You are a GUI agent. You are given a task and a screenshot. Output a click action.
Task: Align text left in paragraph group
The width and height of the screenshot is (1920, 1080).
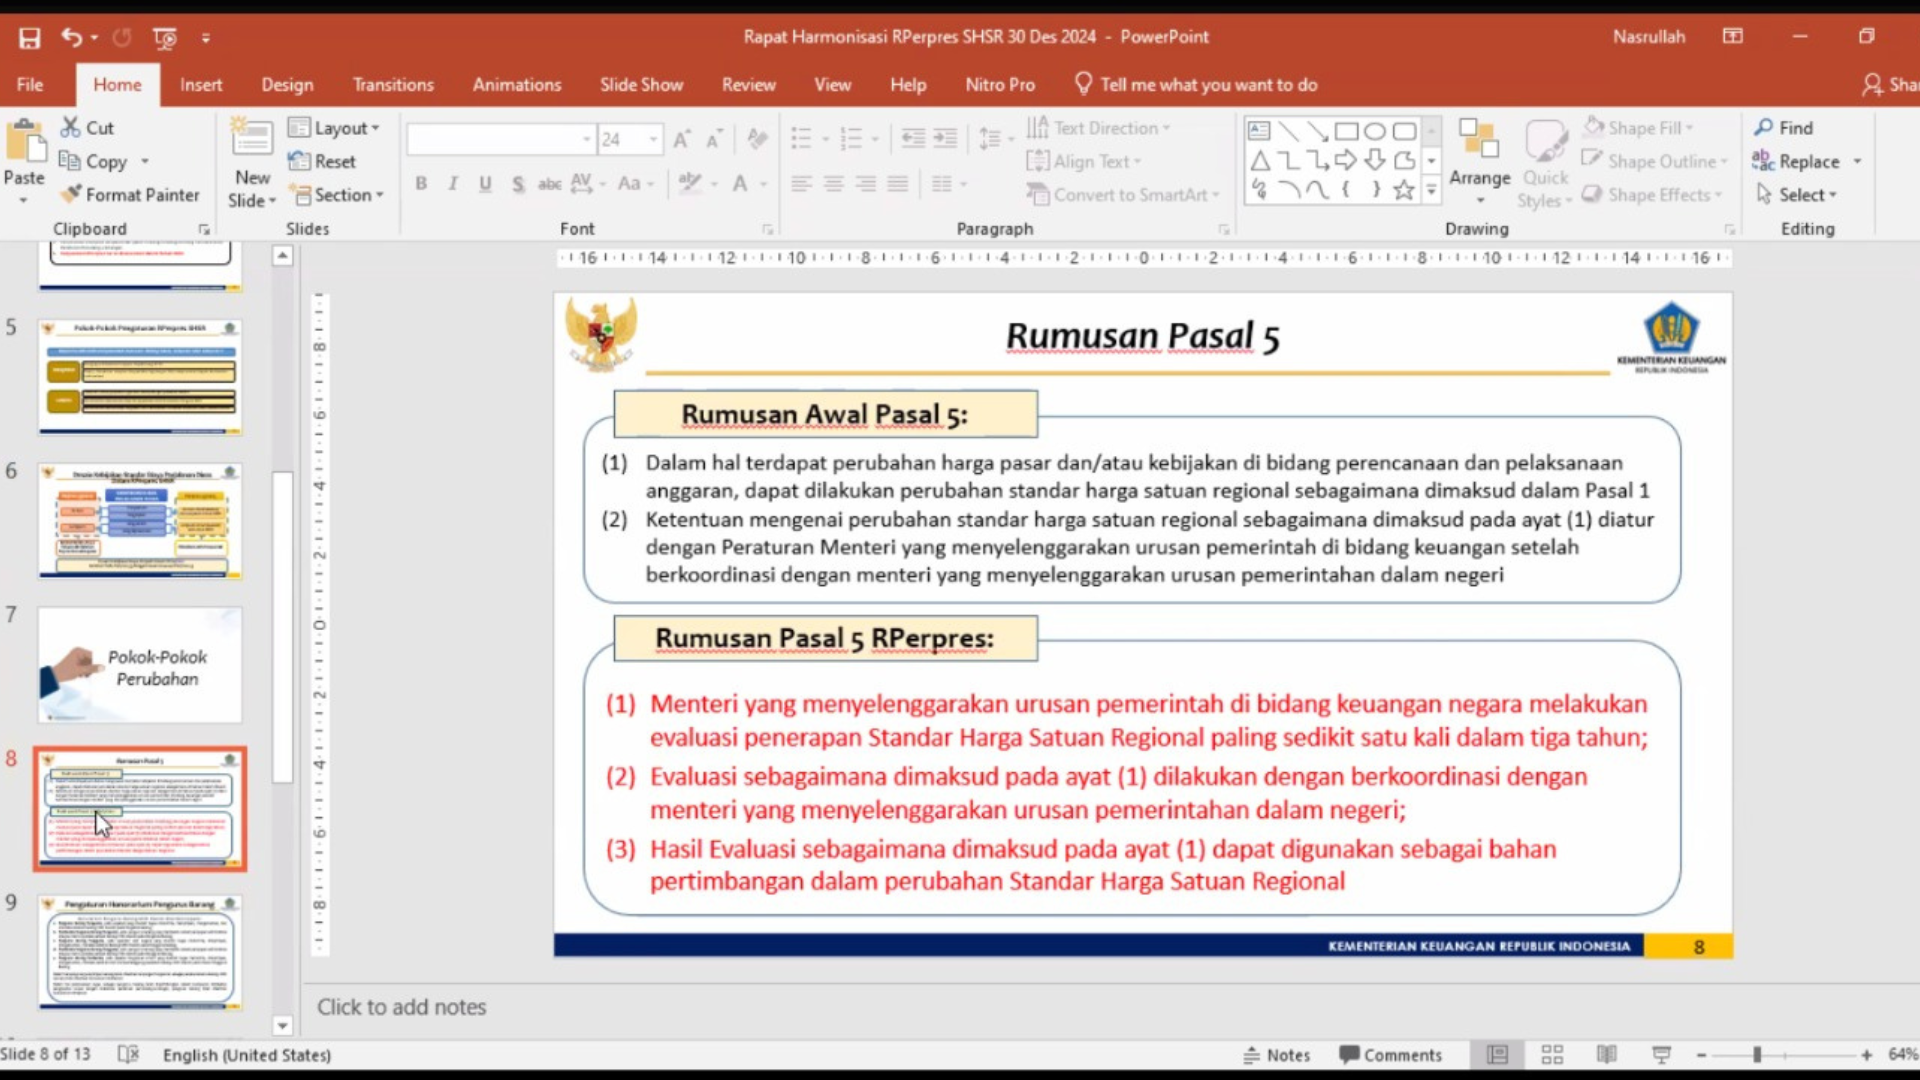(x=801, y=184)
